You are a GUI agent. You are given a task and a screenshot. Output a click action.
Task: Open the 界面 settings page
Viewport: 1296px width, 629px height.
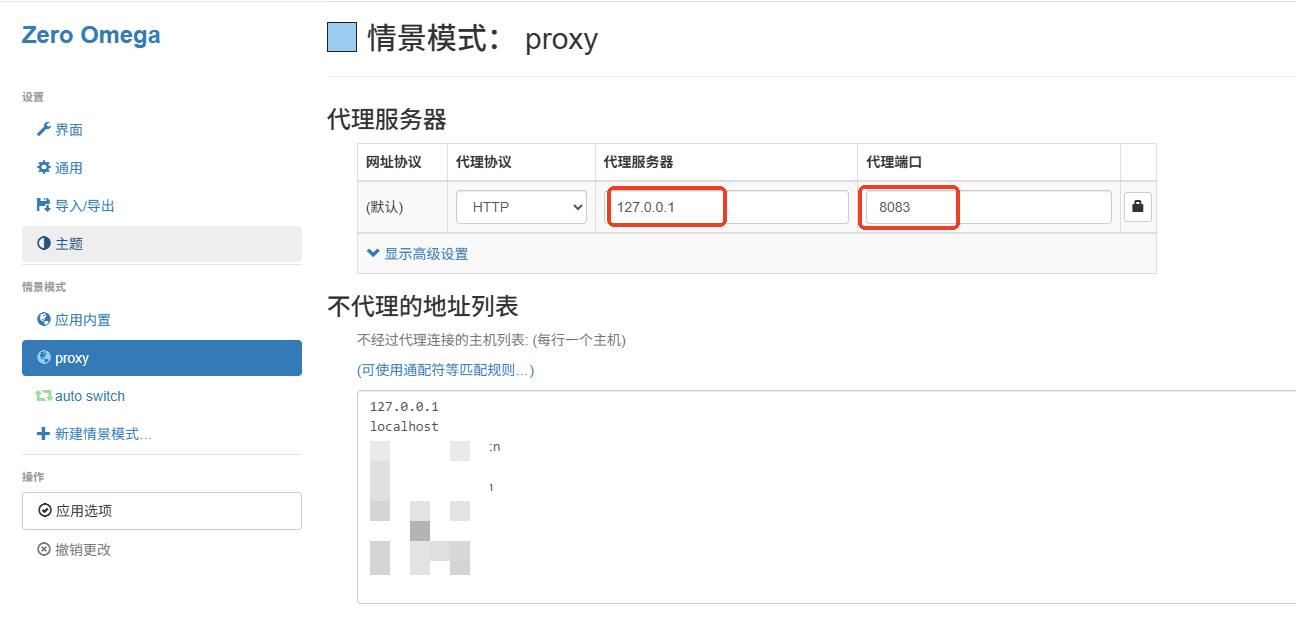[x=68, y=130]
